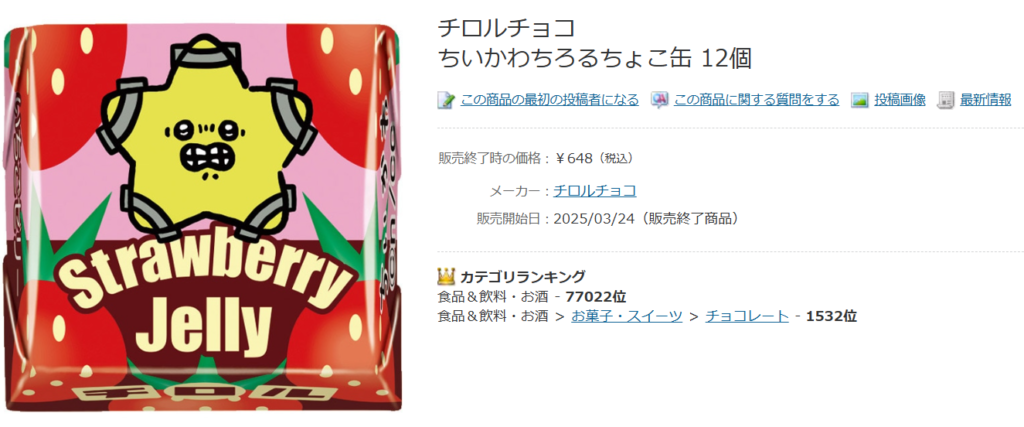Click the picture icon beside 投稿画像
The image size is (1024, 427).
[x=859, y=100]
